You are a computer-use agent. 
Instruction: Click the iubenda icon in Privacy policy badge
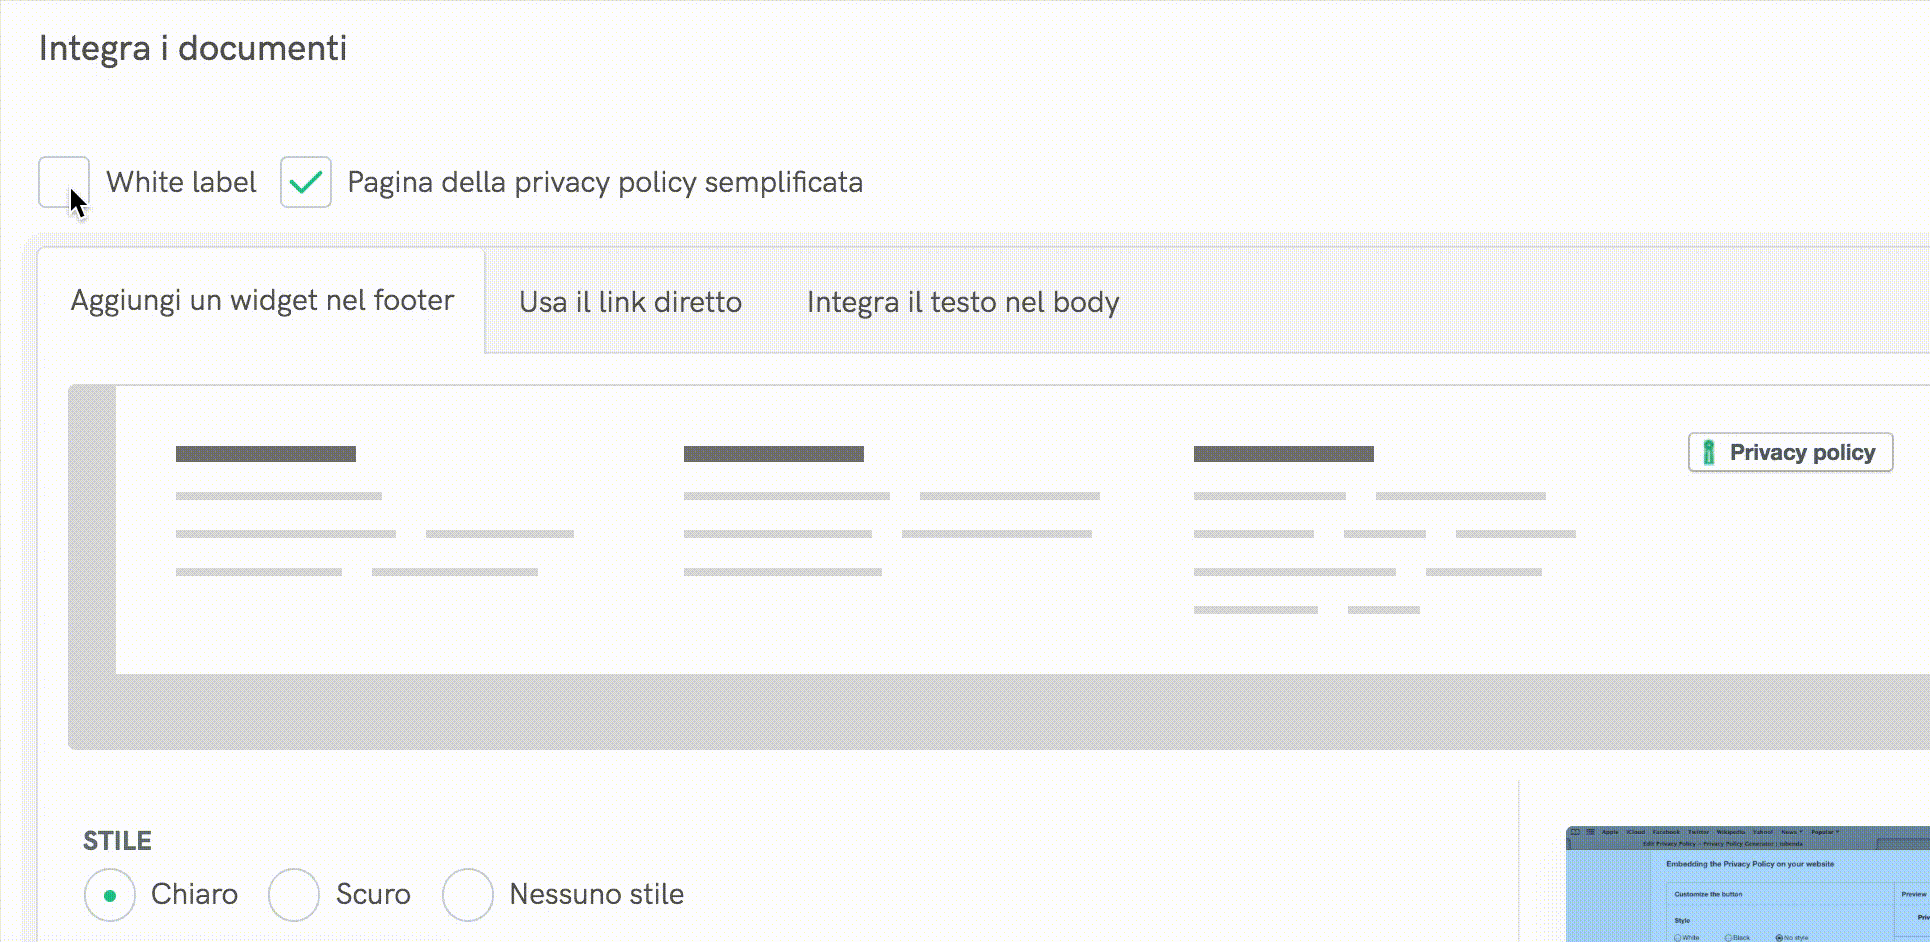tap(1709, 452)
